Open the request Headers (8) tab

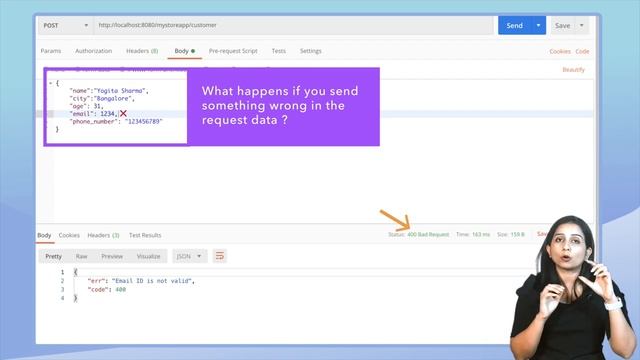point(142,51)
